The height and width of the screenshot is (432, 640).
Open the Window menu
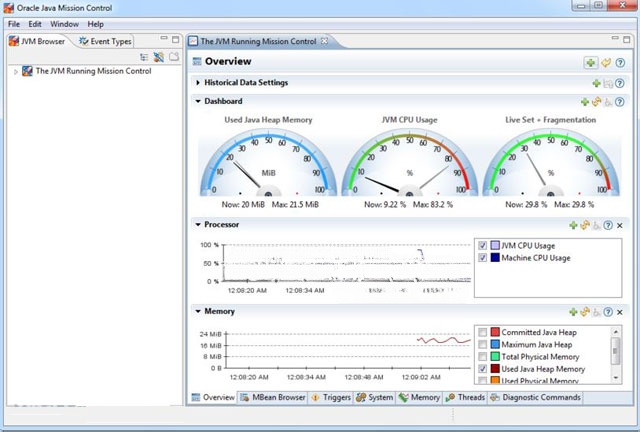(64, 24)
